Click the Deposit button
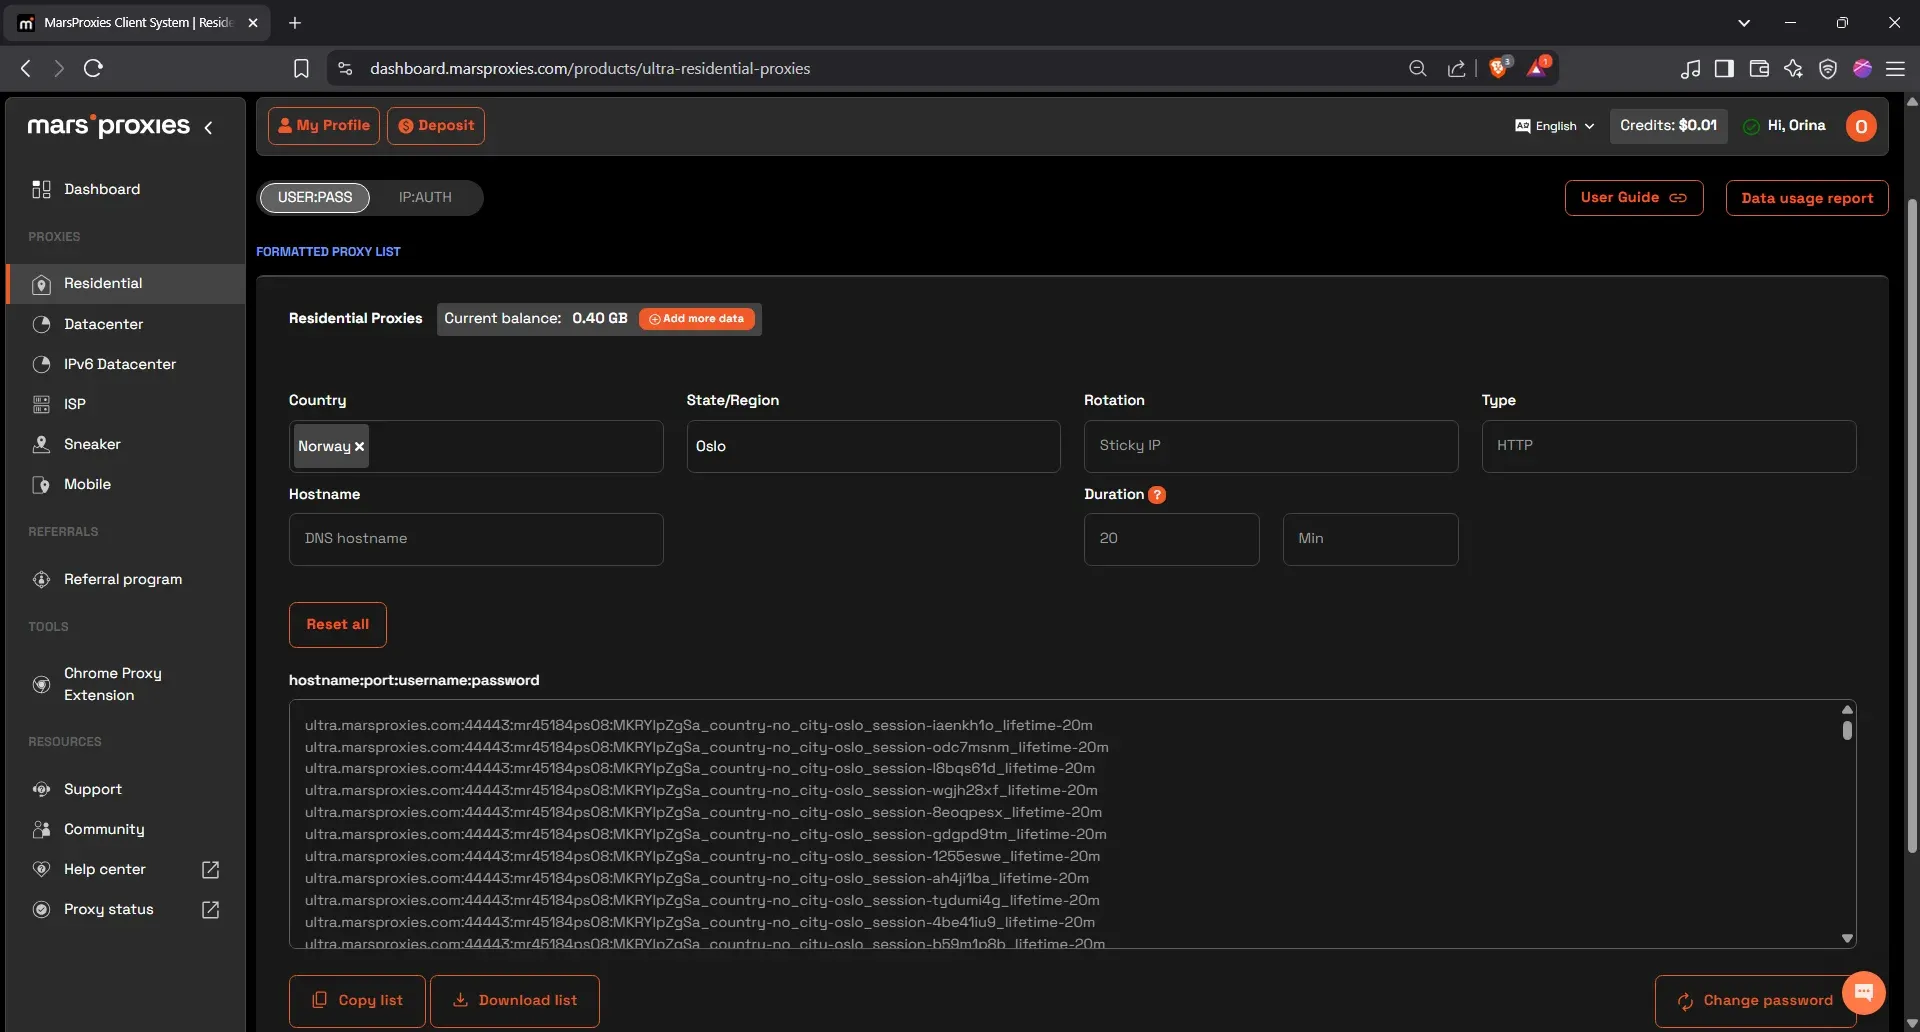1920x1032 pixels. point(436,126)
